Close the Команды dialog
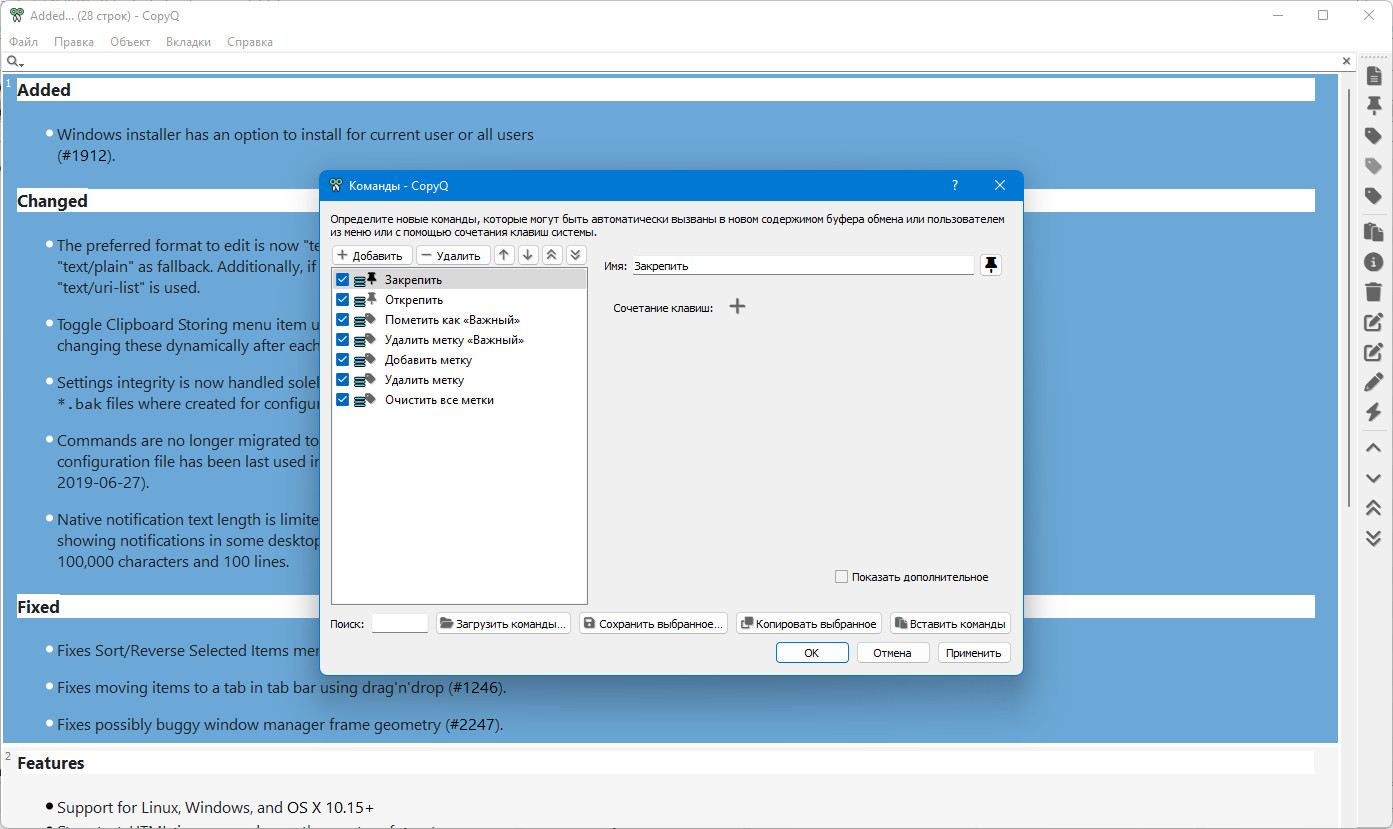The height and width of the screenshot is (829, 1393). 1000,185
